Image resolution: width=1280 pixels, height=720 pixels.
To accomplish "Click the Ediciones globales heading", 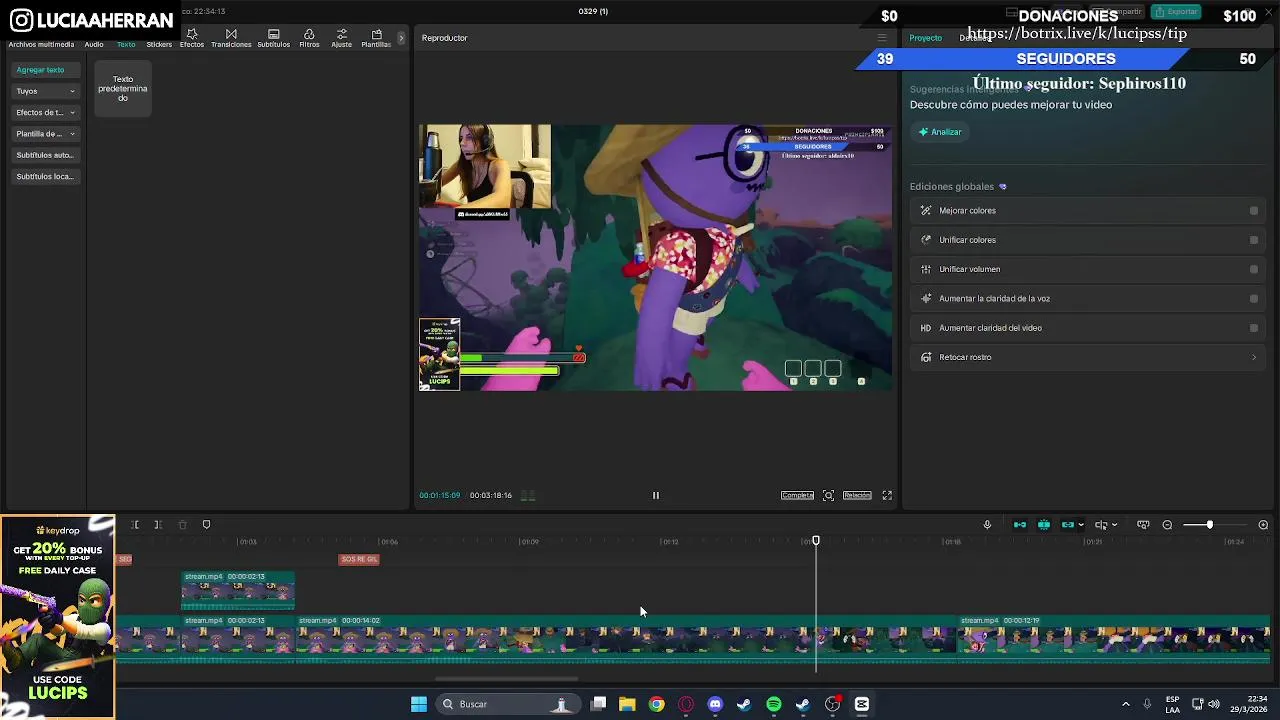I will click(952, 187).
